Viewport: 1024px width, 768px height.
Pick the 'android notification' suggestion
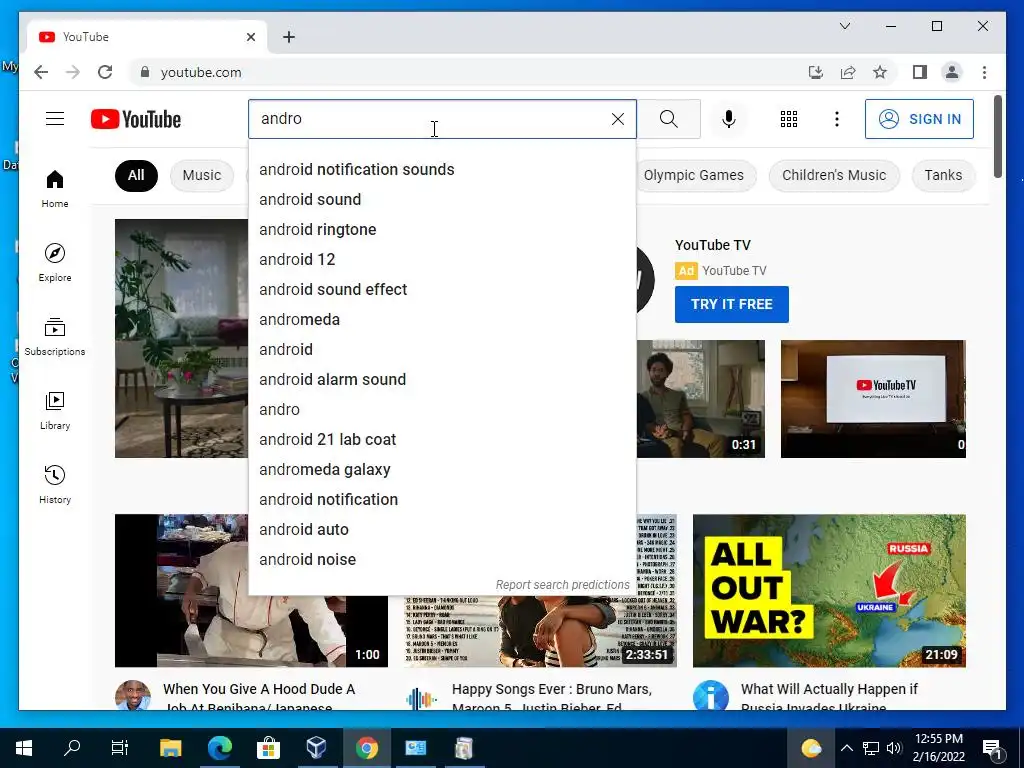point(442,500)
